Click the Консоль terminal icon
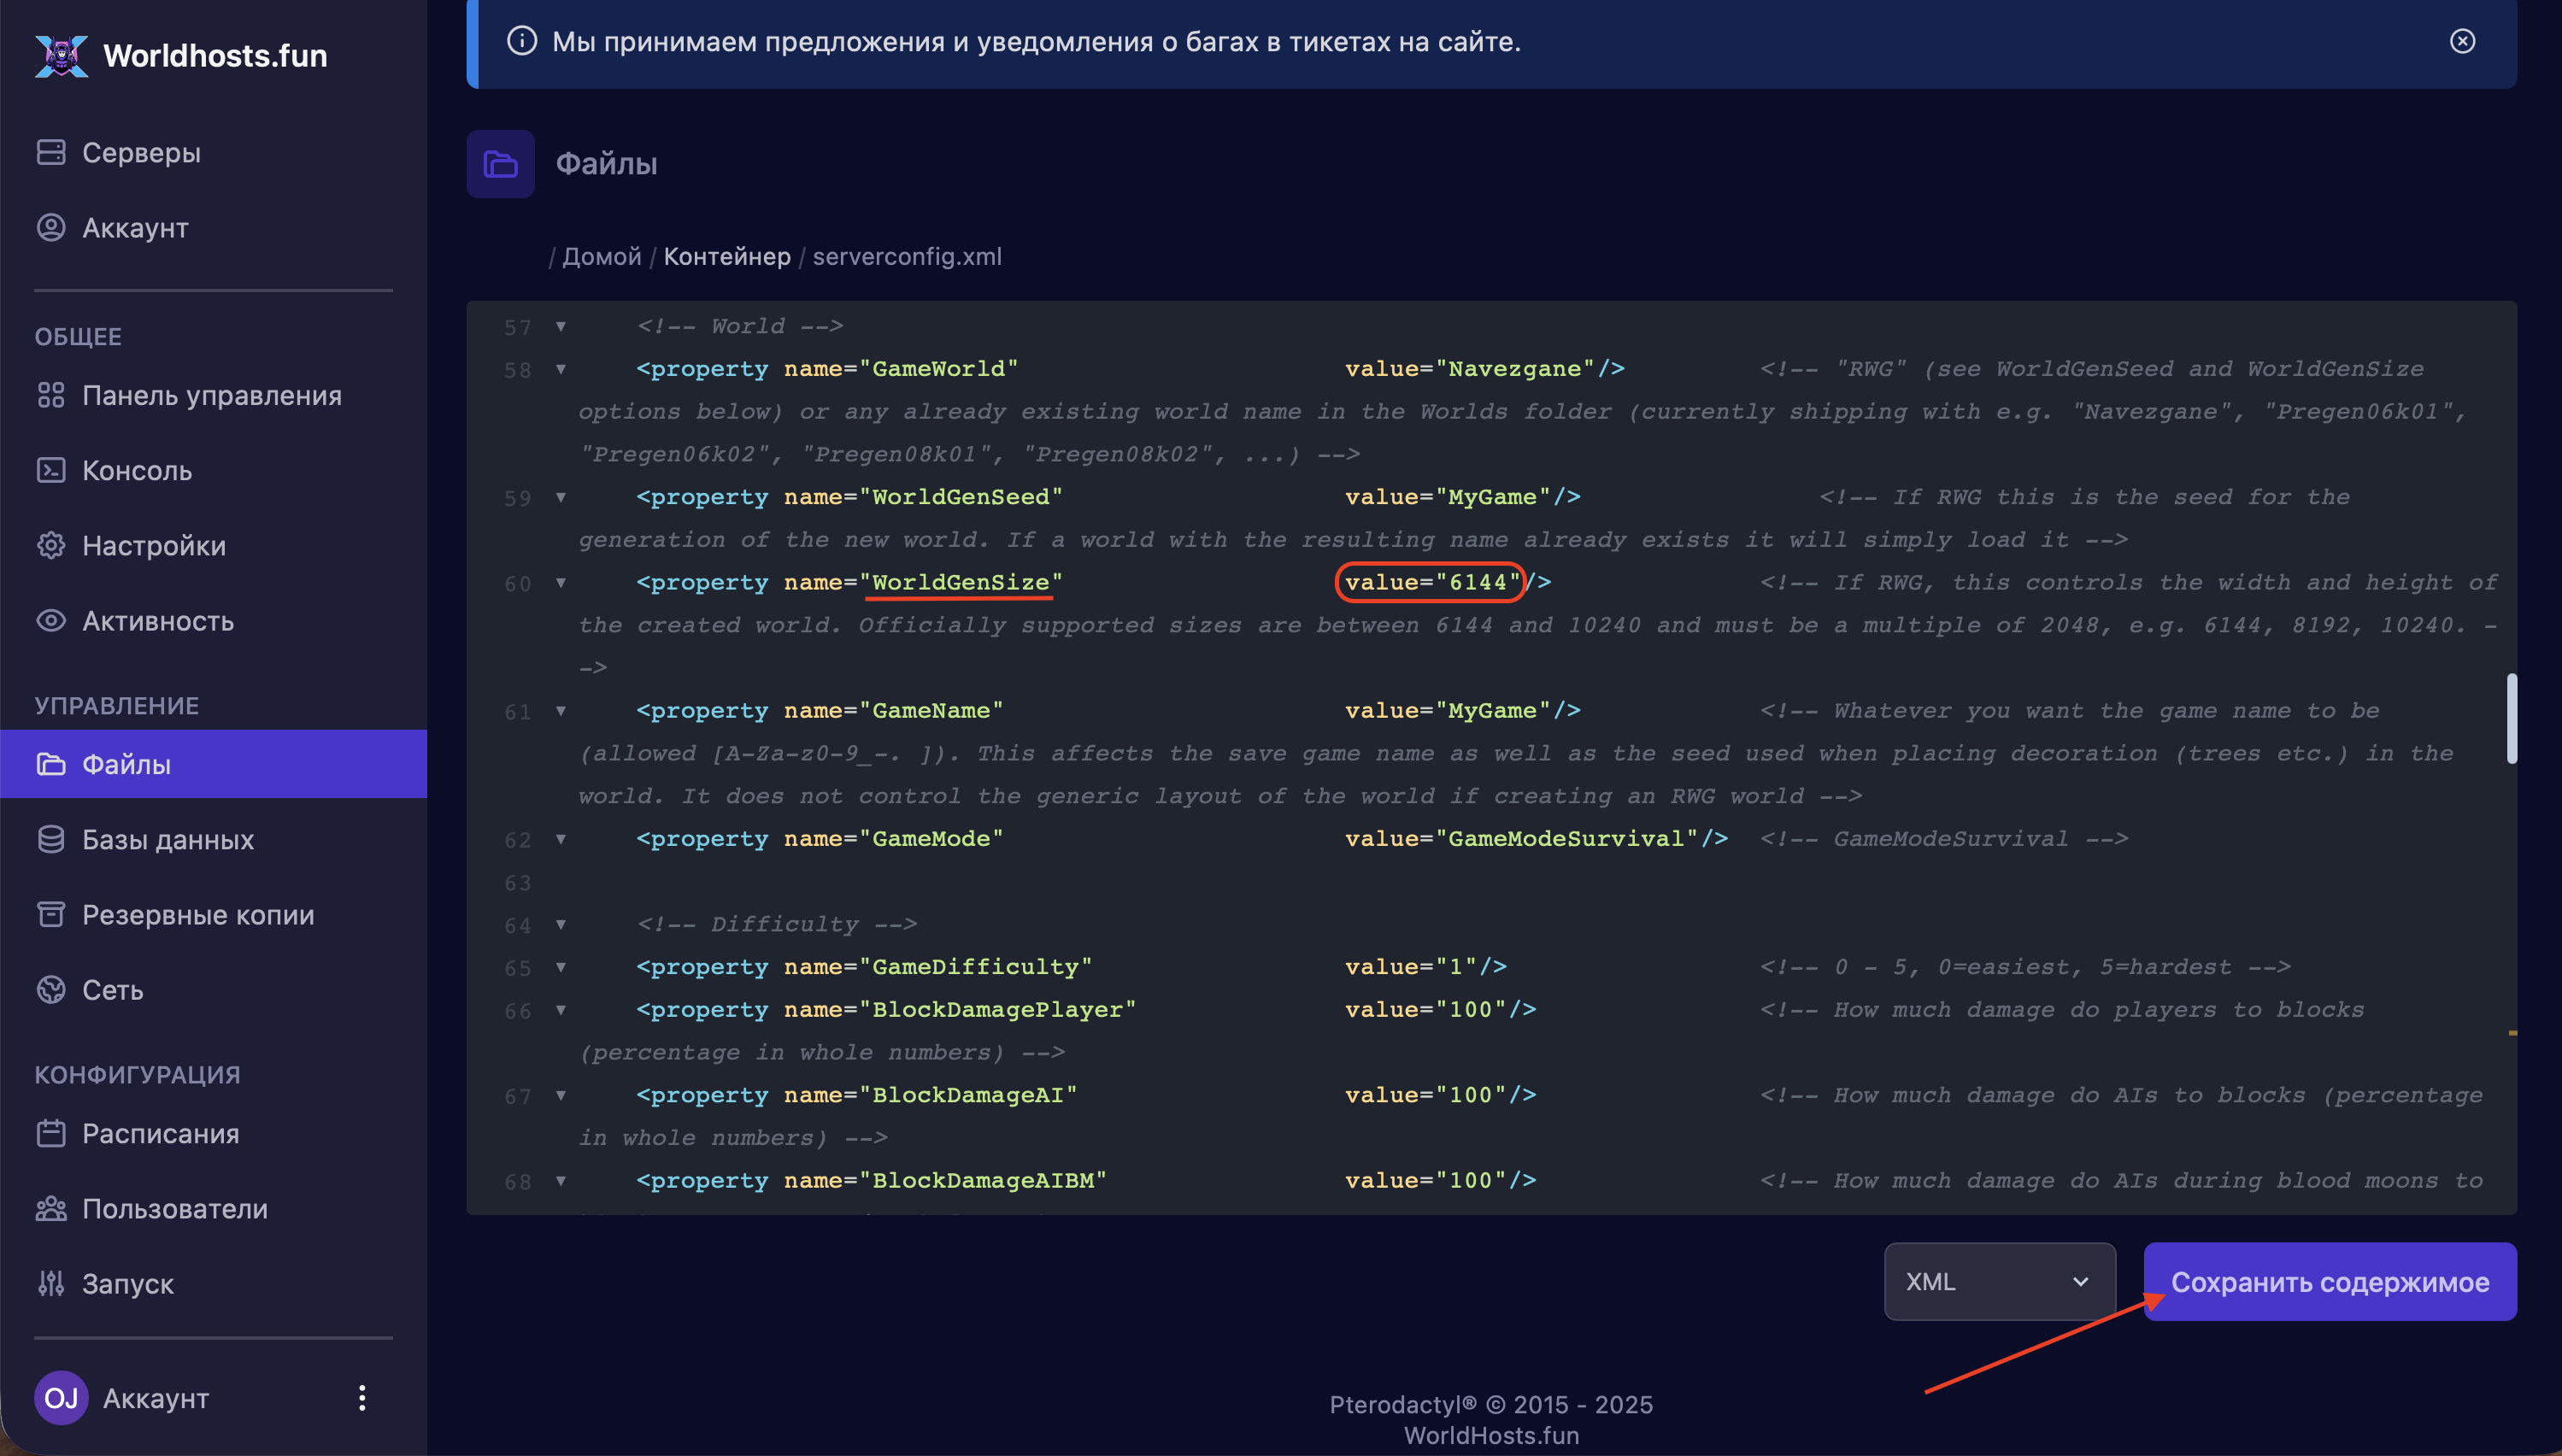2562x1456 pixels. 51,470
